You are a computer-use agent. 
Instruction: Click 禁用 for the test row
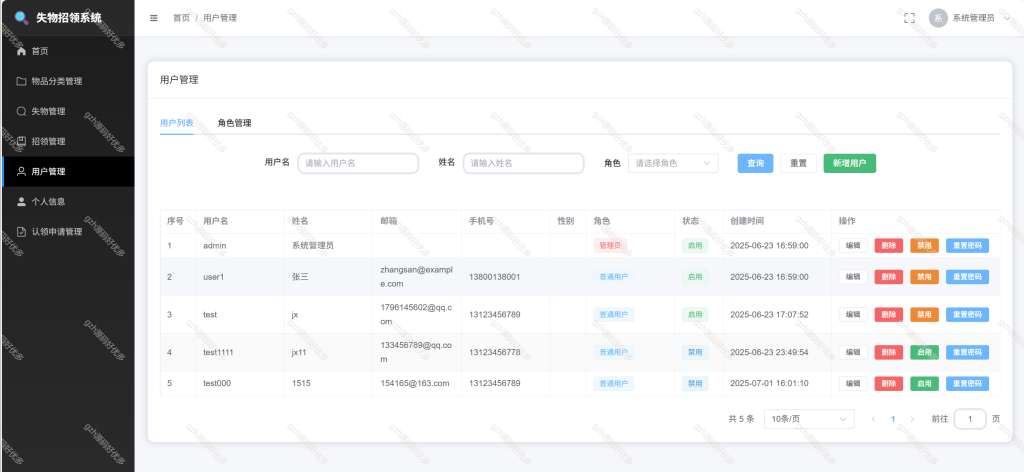point(924,315)
